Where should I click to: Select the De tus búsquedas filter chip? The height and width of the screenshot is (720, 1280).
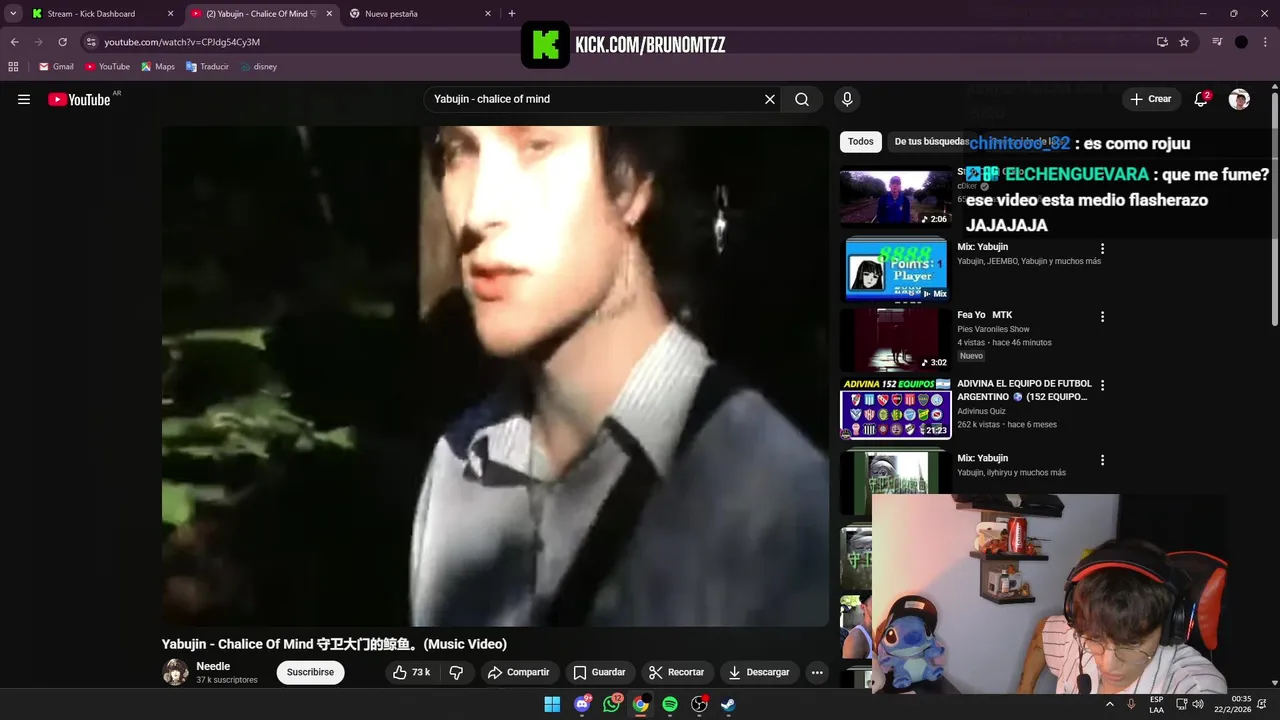930,142
